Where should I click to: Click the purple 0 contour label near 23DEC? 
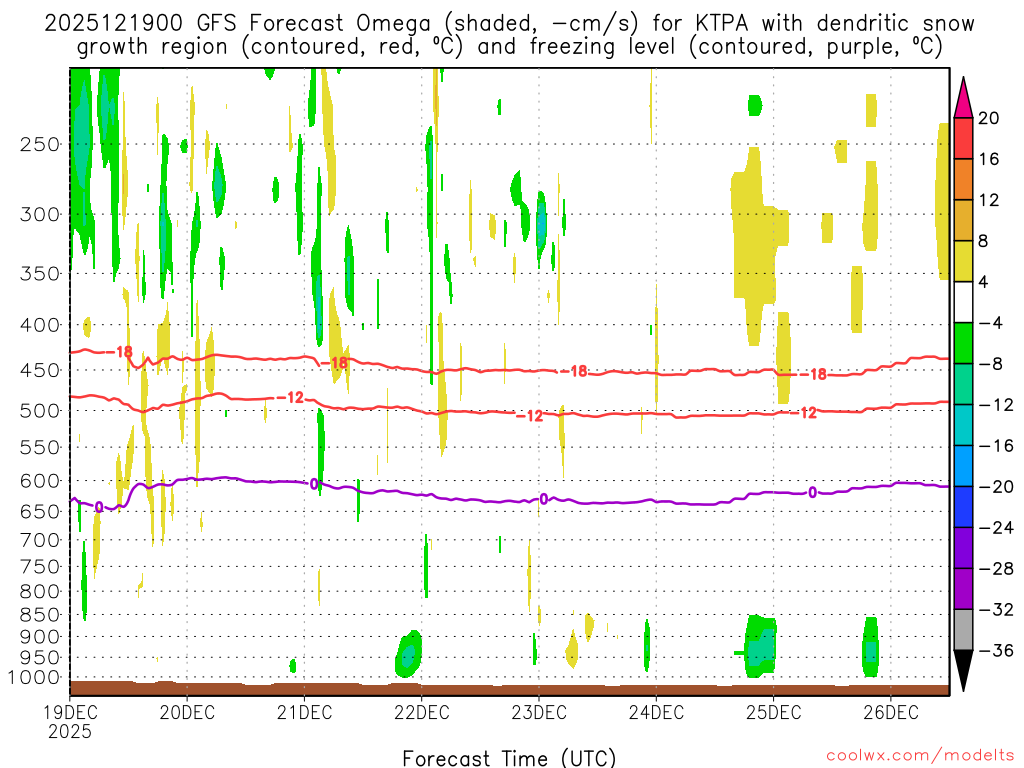[543, 500]
